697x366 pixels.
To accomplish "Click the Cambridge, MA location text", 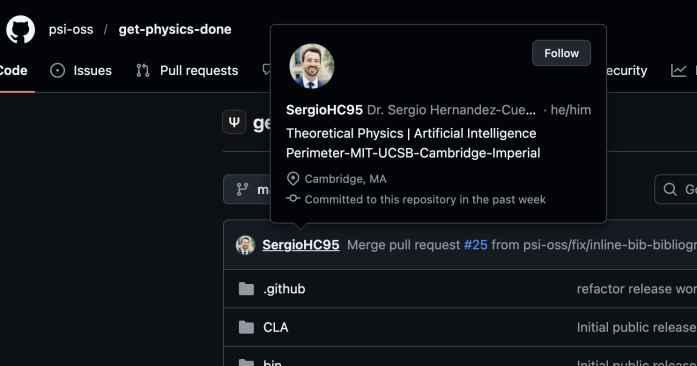I will 345,179.
